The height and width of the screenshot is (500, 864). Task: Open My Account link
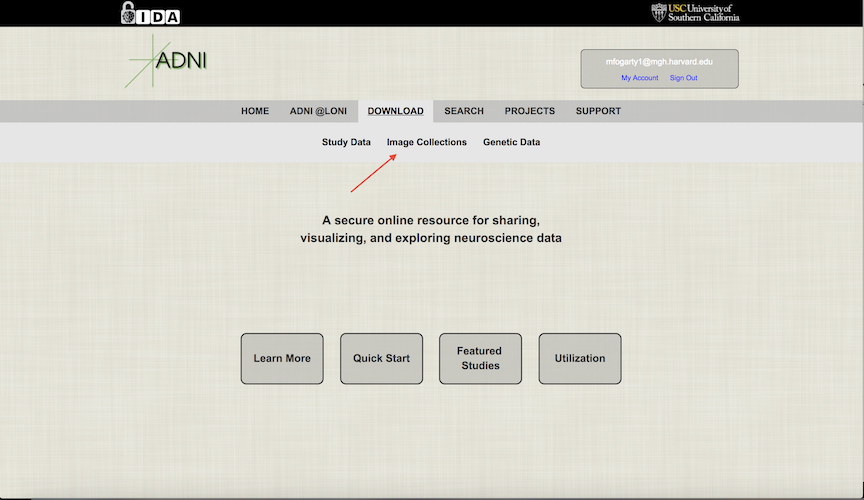pos(639,78)
